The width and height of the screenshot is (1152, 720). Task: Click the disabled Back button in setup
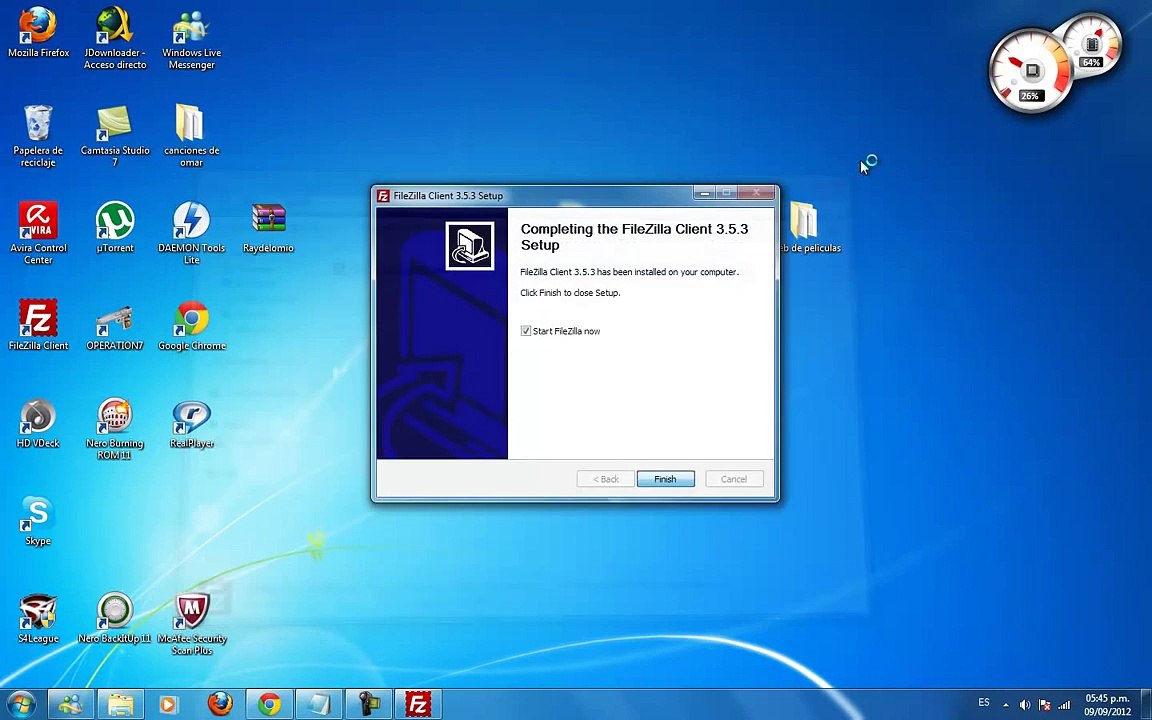click(605, 479)
